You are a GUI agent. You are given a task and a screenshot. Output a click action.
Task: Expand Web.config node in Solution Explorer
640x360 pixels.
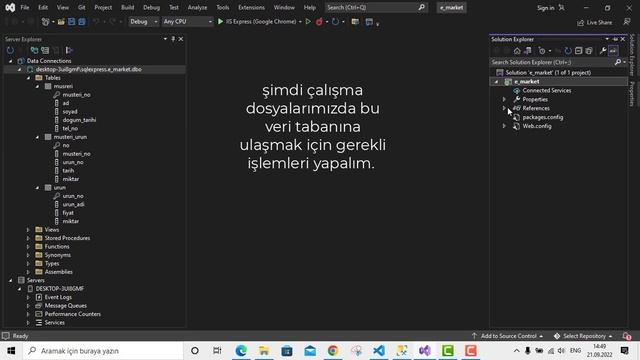pos(504,126)
